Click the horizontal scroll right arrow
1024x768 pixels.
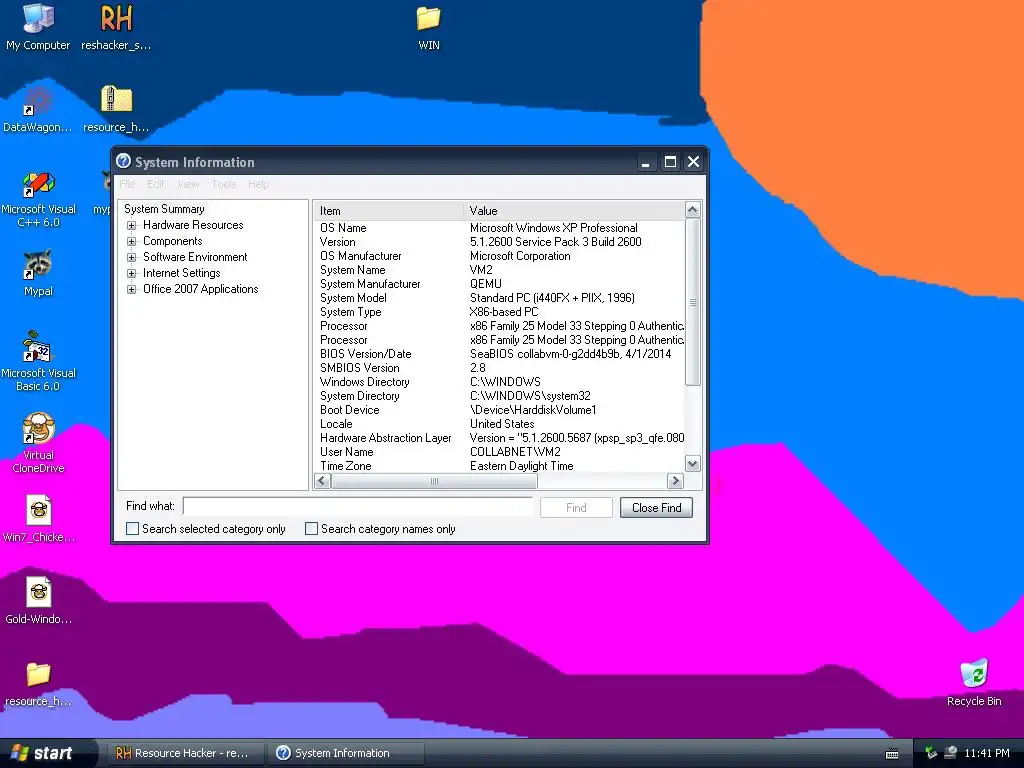pyautogui.click(x=675, y=481)
